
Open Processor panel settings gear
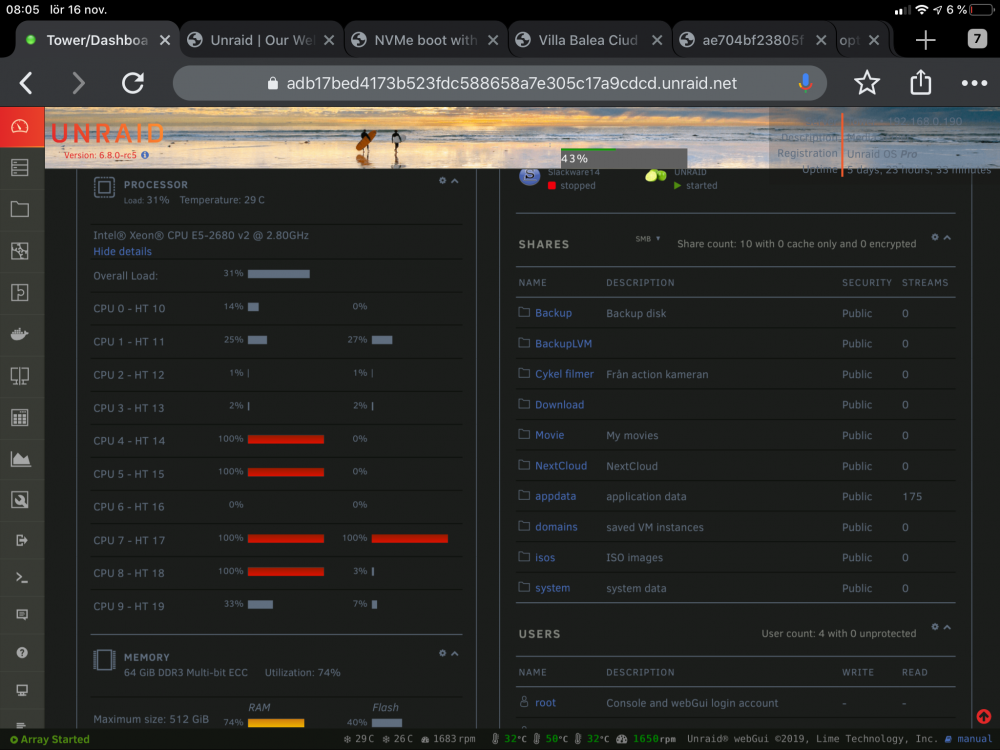coord(442,180)
